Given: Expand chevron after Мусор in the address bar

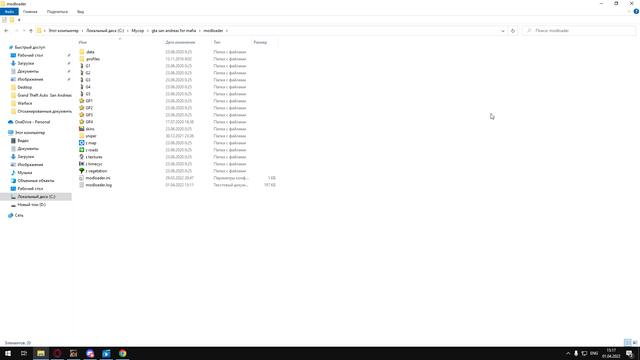Looking at the screenshot, I should 148,31.
